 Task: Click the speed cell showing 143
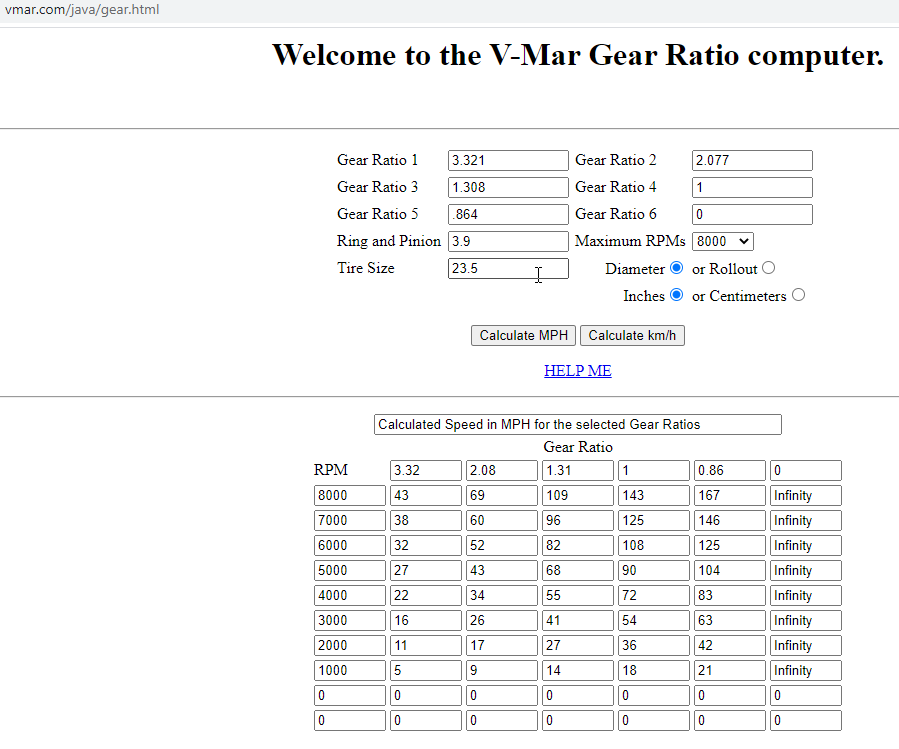[654, 496]
